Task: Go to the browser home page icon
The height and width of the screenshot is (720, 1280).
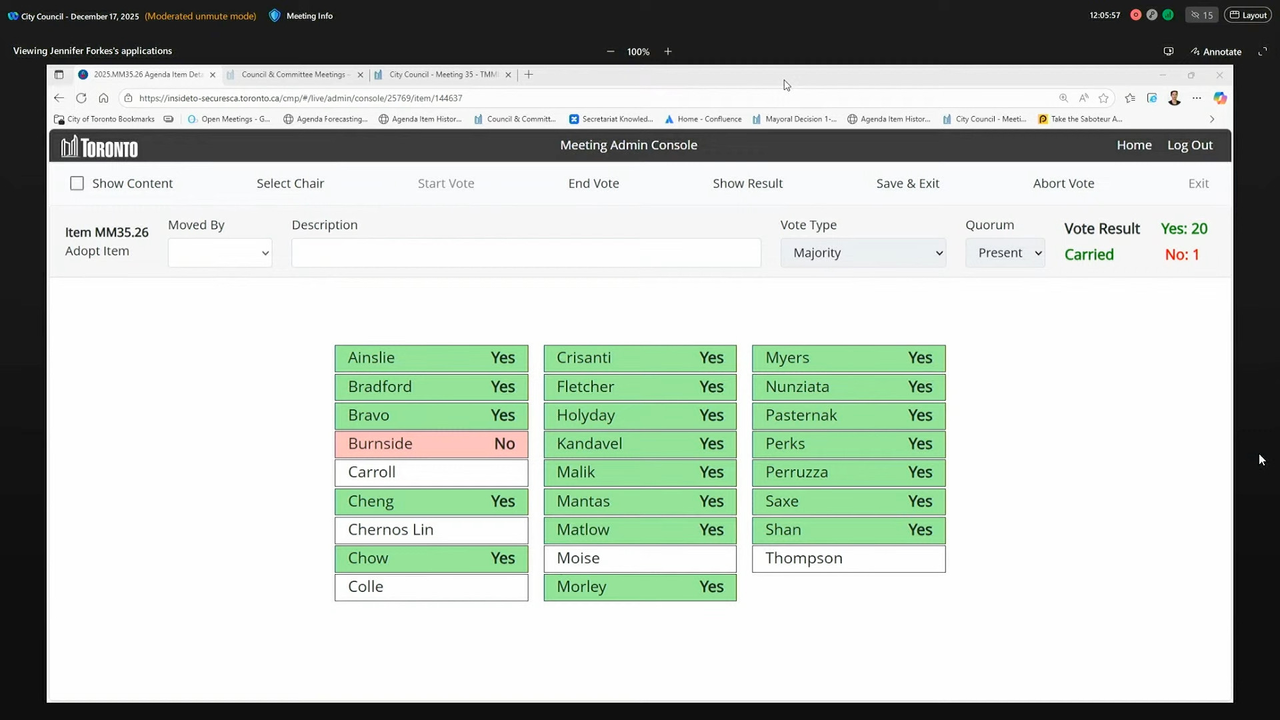Action: coord(103,98)
